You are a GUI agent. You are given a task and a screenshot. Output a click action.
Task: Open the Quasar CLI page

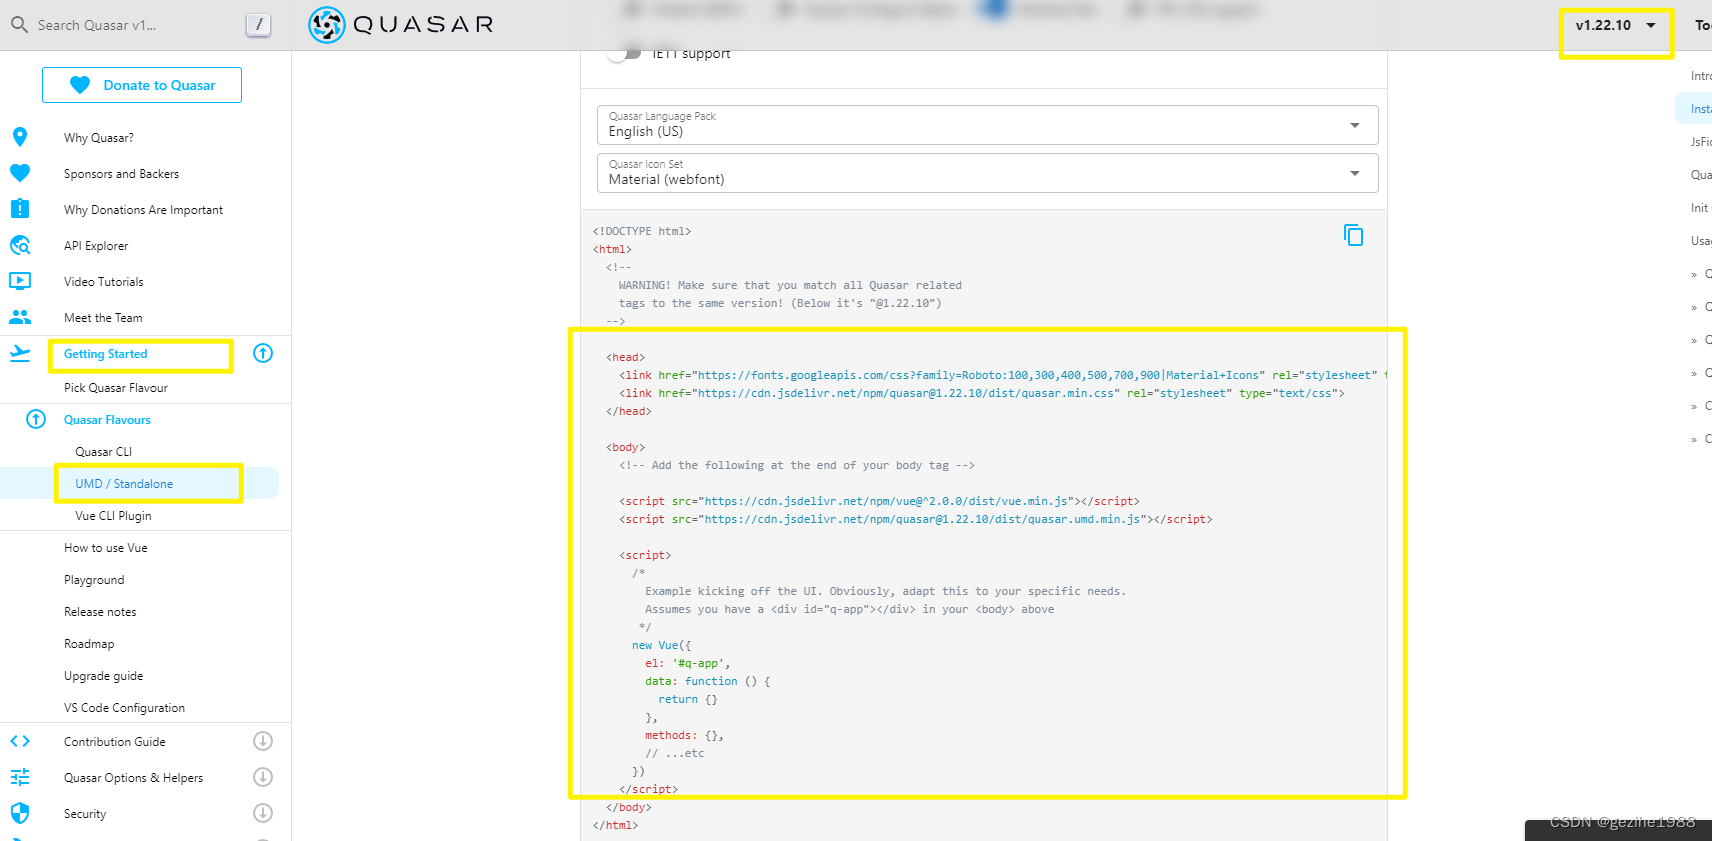coord(103,452)
